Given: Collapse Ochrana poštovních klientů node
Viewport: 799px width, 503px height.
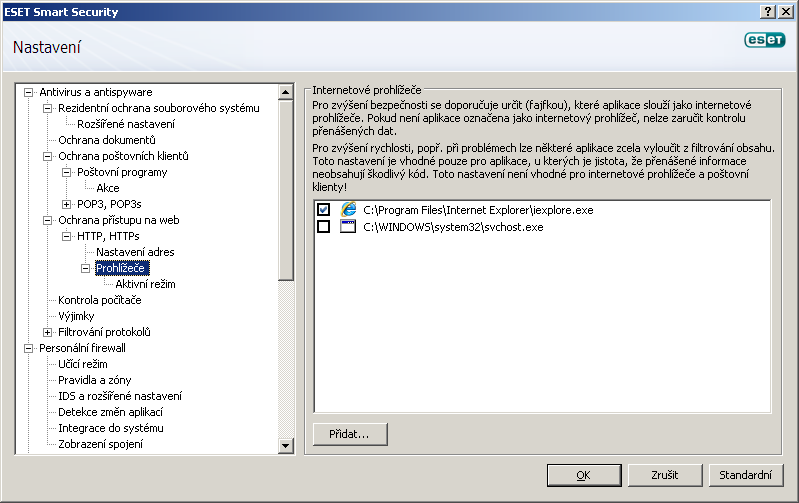Looking at the screenshot, I should (47, 156).
